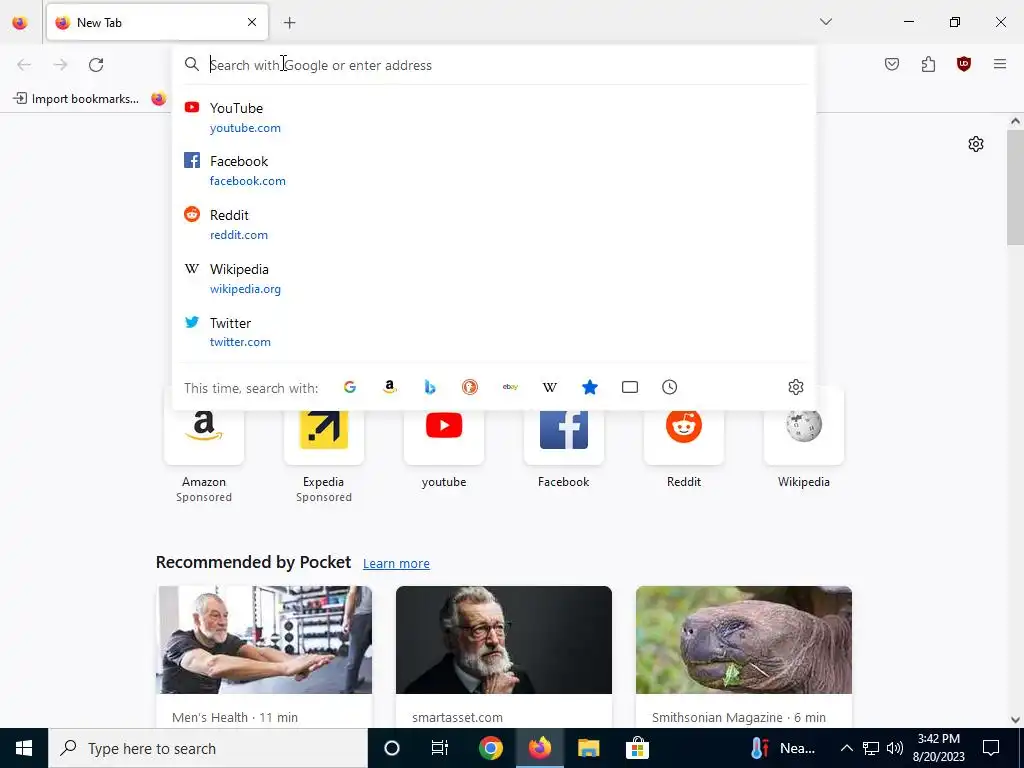Search this time with Amazon icon
Screen dimensions: 1024x768
(390, 387)
